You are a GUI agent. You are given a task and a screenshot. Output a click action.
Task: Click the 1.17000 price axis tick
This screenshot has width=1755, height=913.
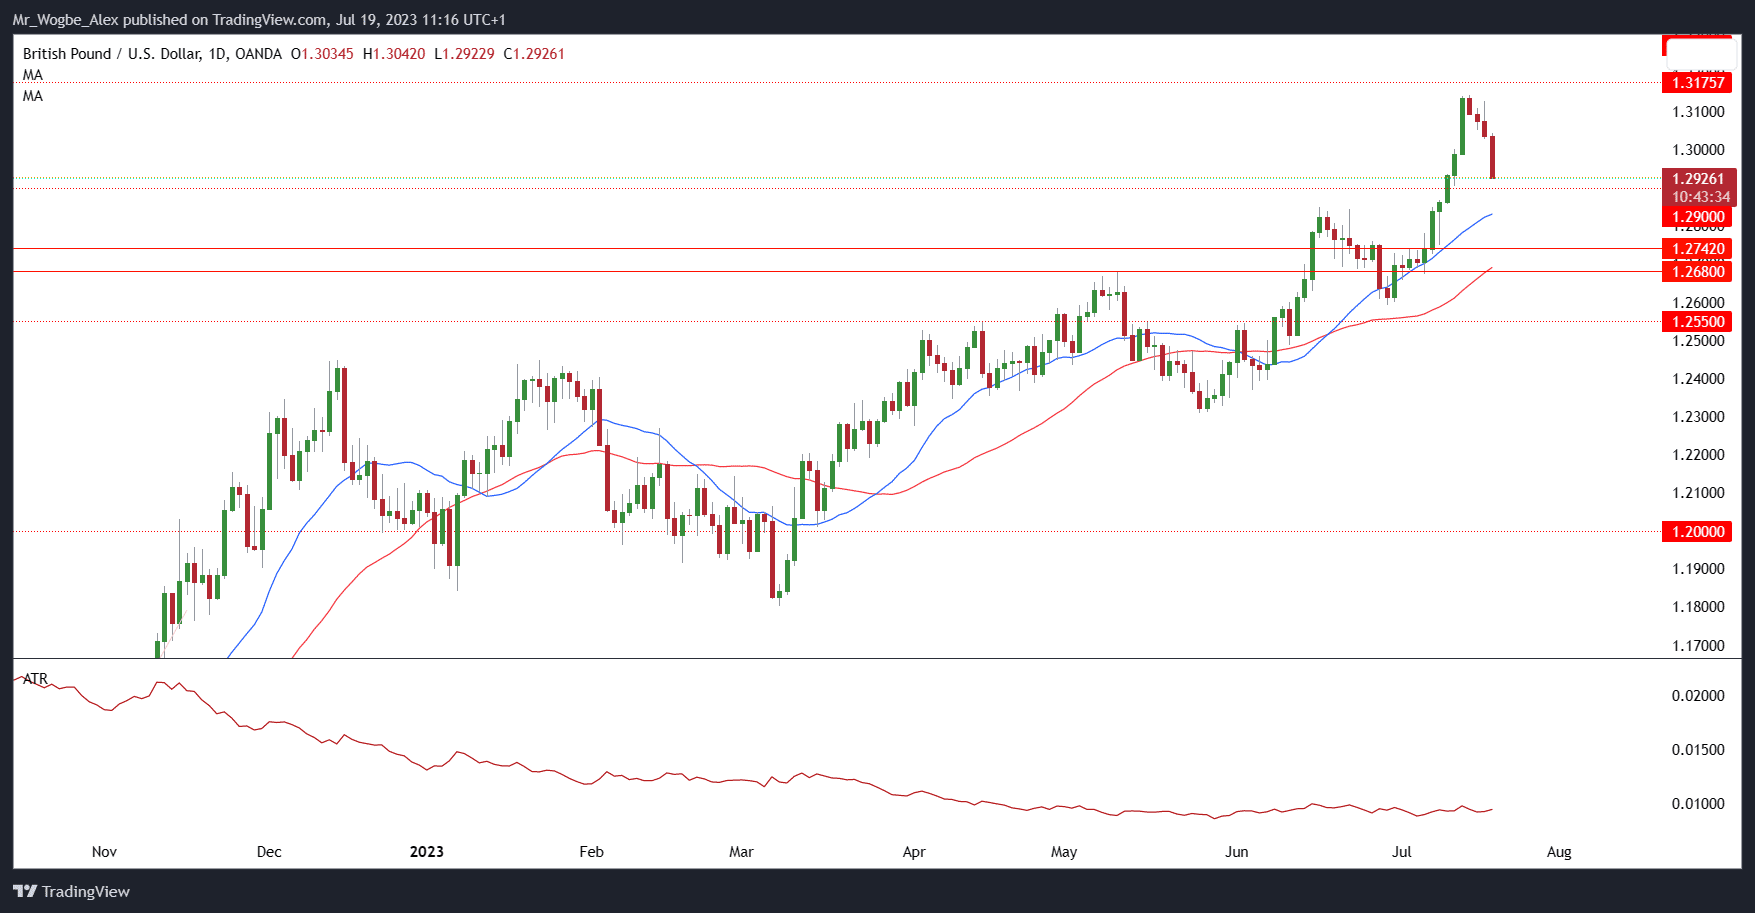tap(1698, 646)
